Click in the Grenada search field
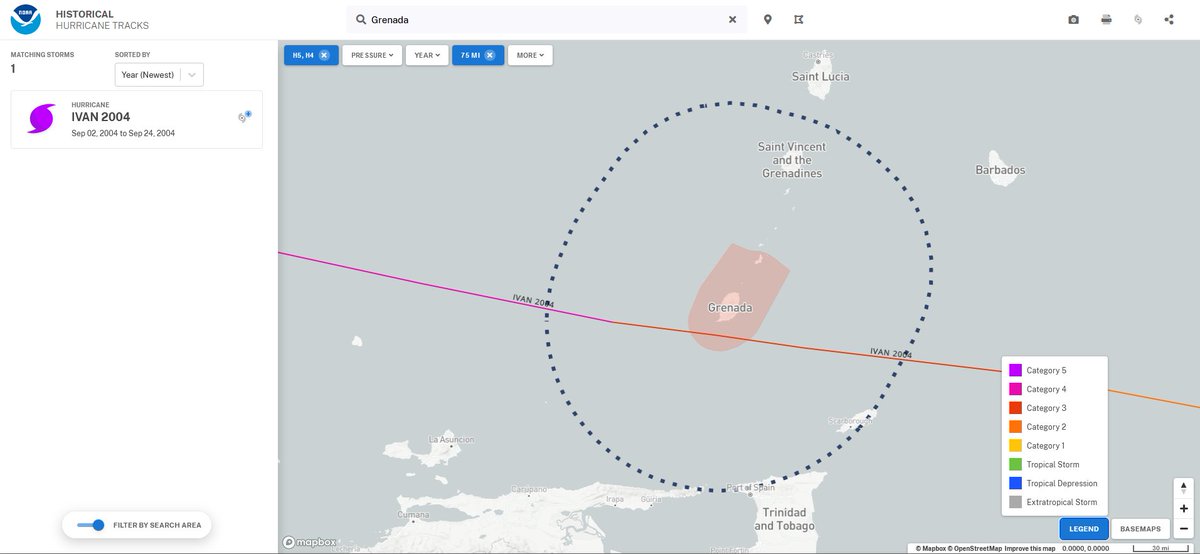Image resolution: width=1200 pixels, height=554 pixels. coord(545,19)
